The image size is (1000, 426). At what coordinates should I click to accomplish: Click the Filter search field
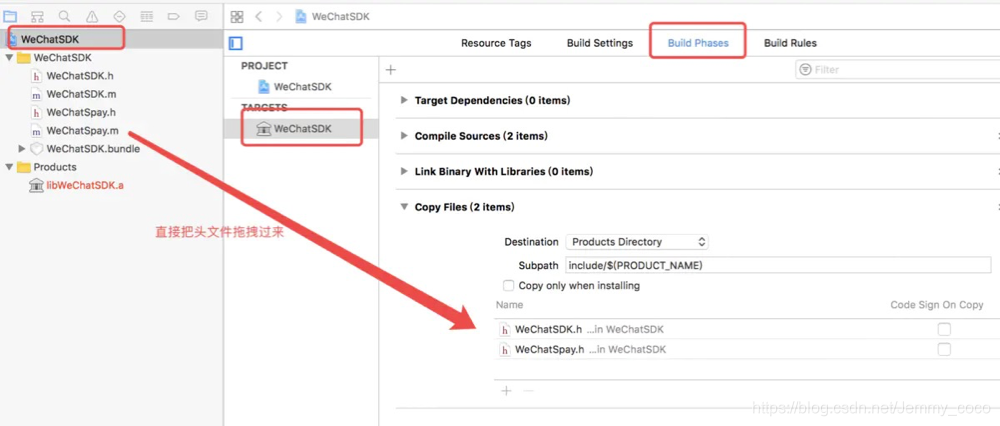coord(897,70)
